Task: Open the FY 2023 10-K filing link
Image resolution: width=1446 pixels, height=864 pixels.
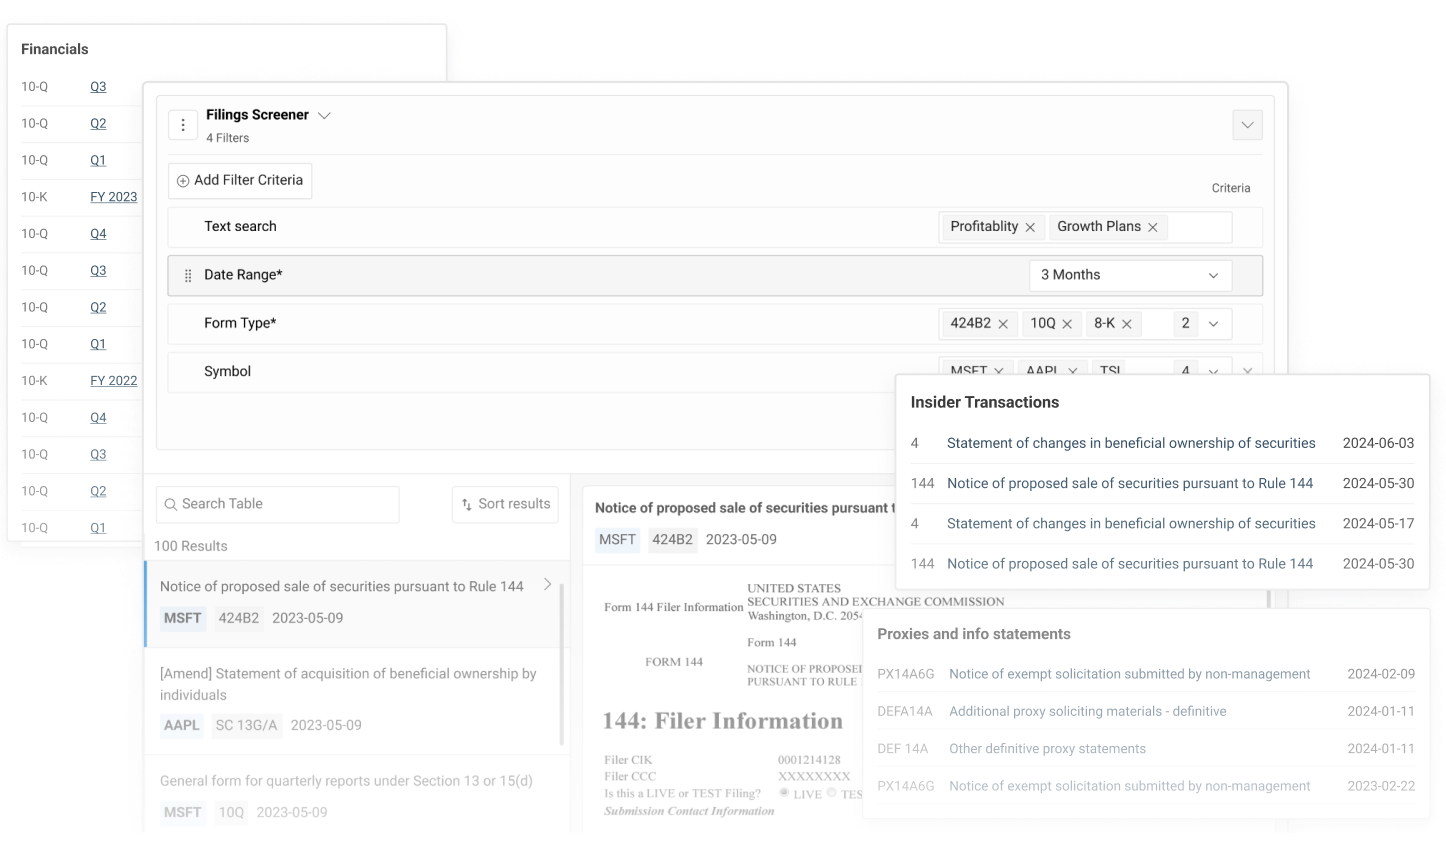Action: (x=113, y=196)
